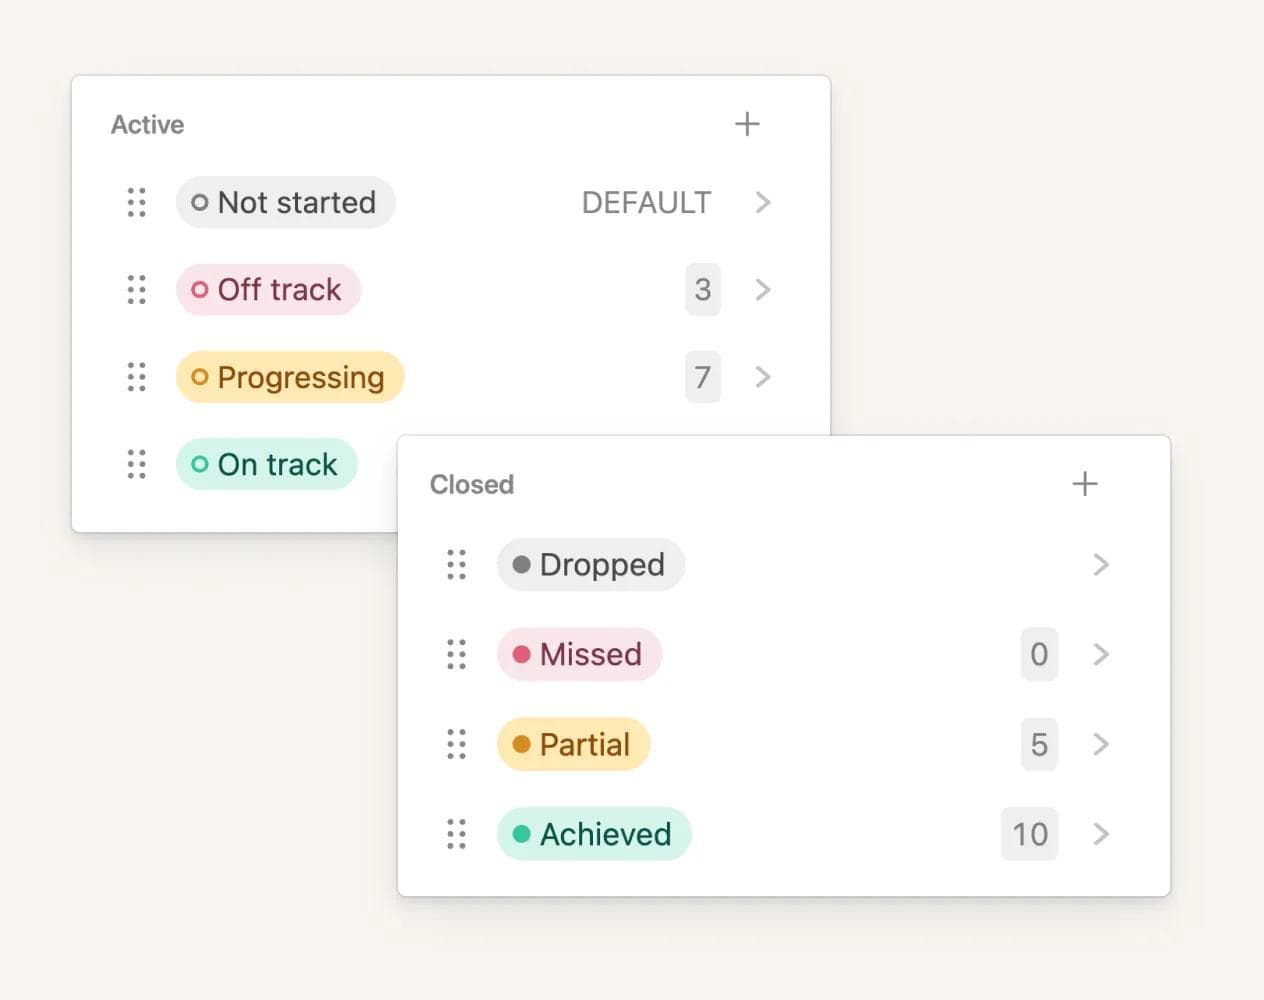Click the DEFAULT label on Not started
Screen dimensions: 1264x1000
point(646,203)
